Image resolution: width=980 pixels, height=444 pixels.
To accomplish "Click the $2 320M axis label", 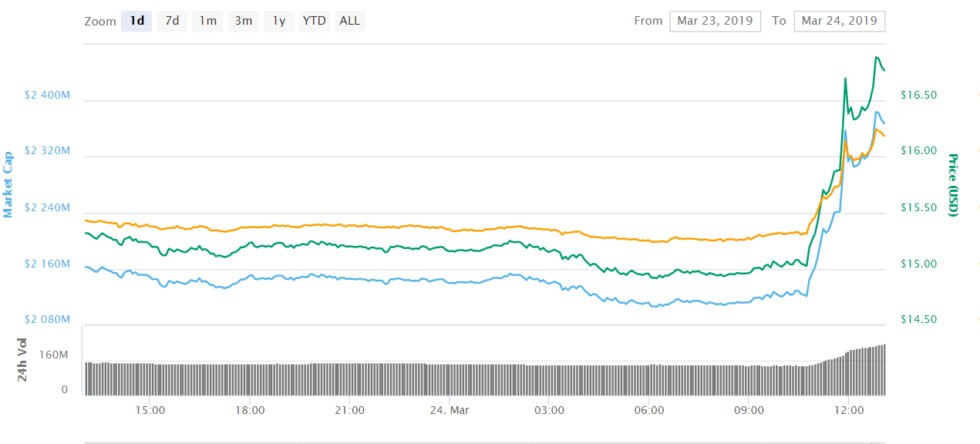I will coord(47,151).
